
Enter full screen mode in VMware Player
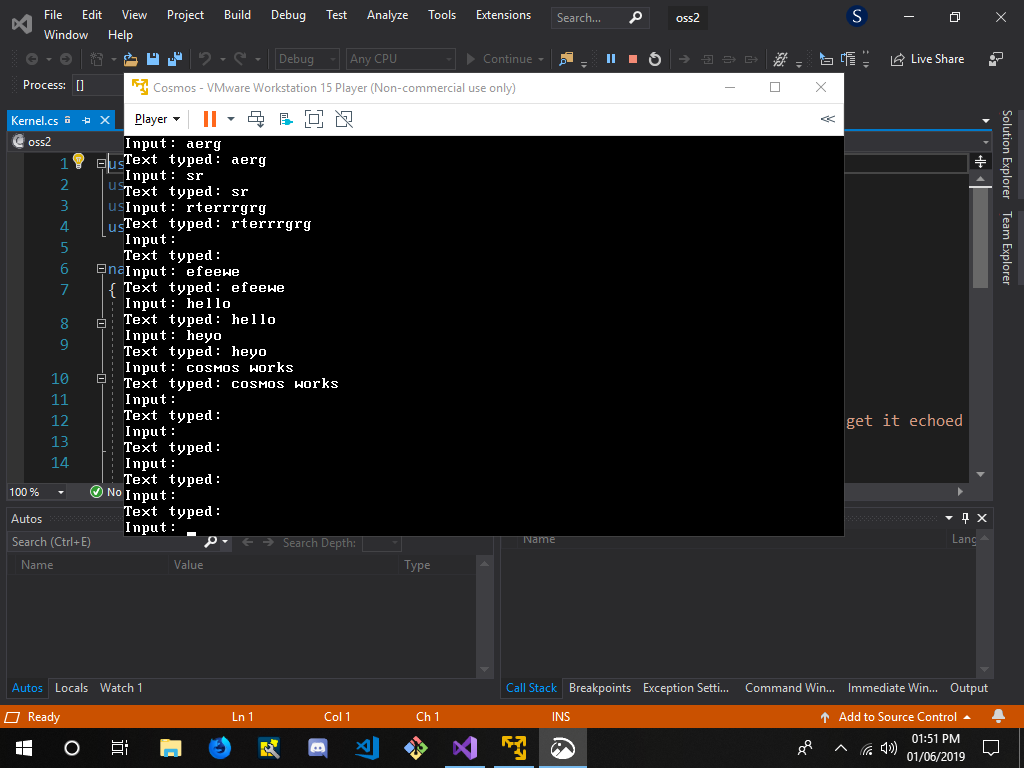point(312,119)
